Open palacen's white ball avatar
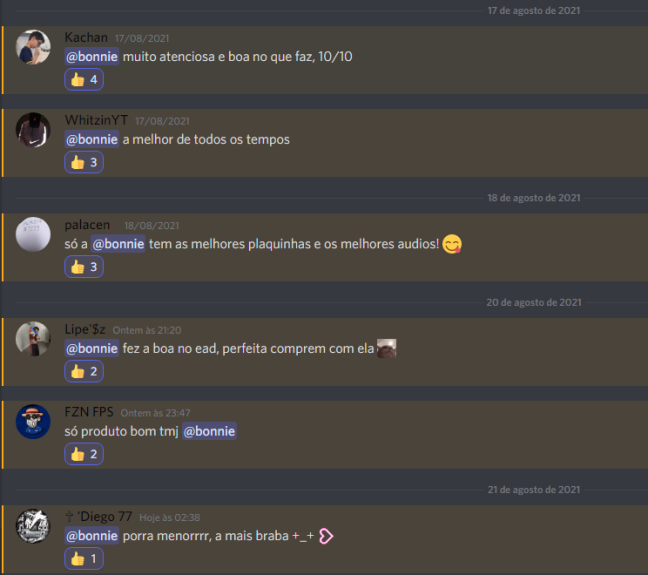 coord(33,234)
